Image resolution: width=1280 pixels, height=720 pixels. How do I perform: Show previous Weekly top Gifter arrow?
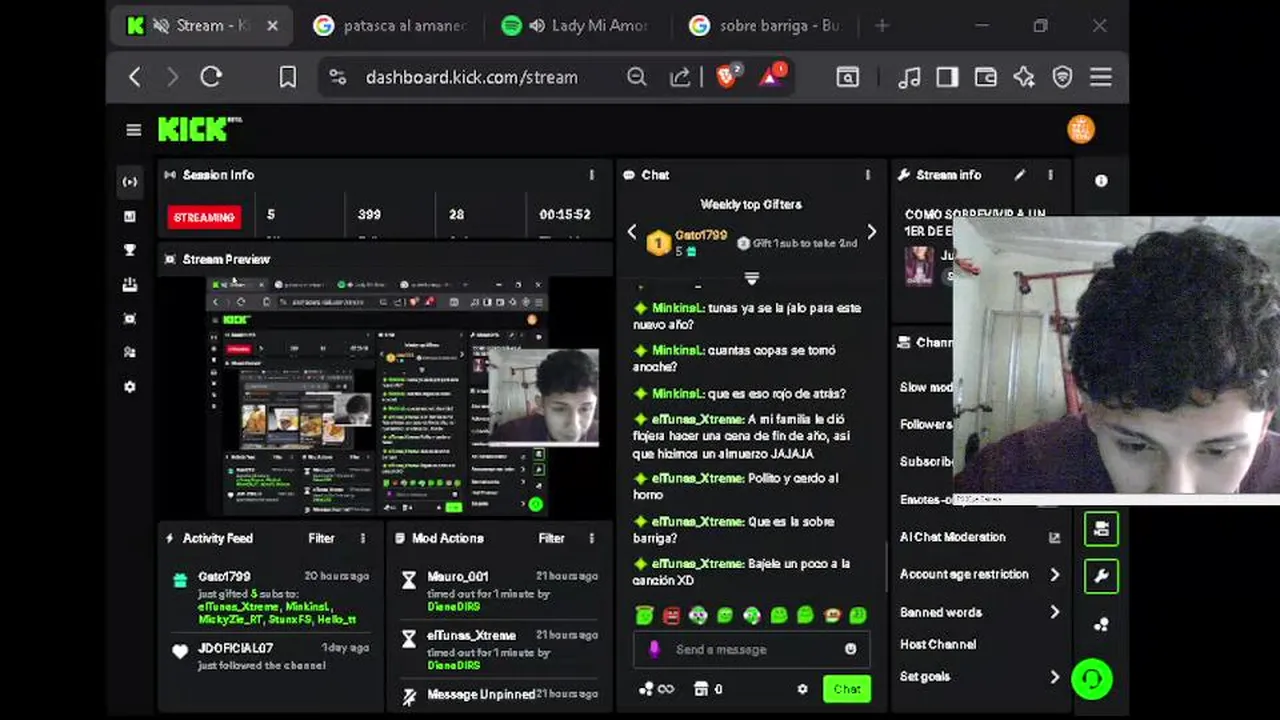(632, 232)
